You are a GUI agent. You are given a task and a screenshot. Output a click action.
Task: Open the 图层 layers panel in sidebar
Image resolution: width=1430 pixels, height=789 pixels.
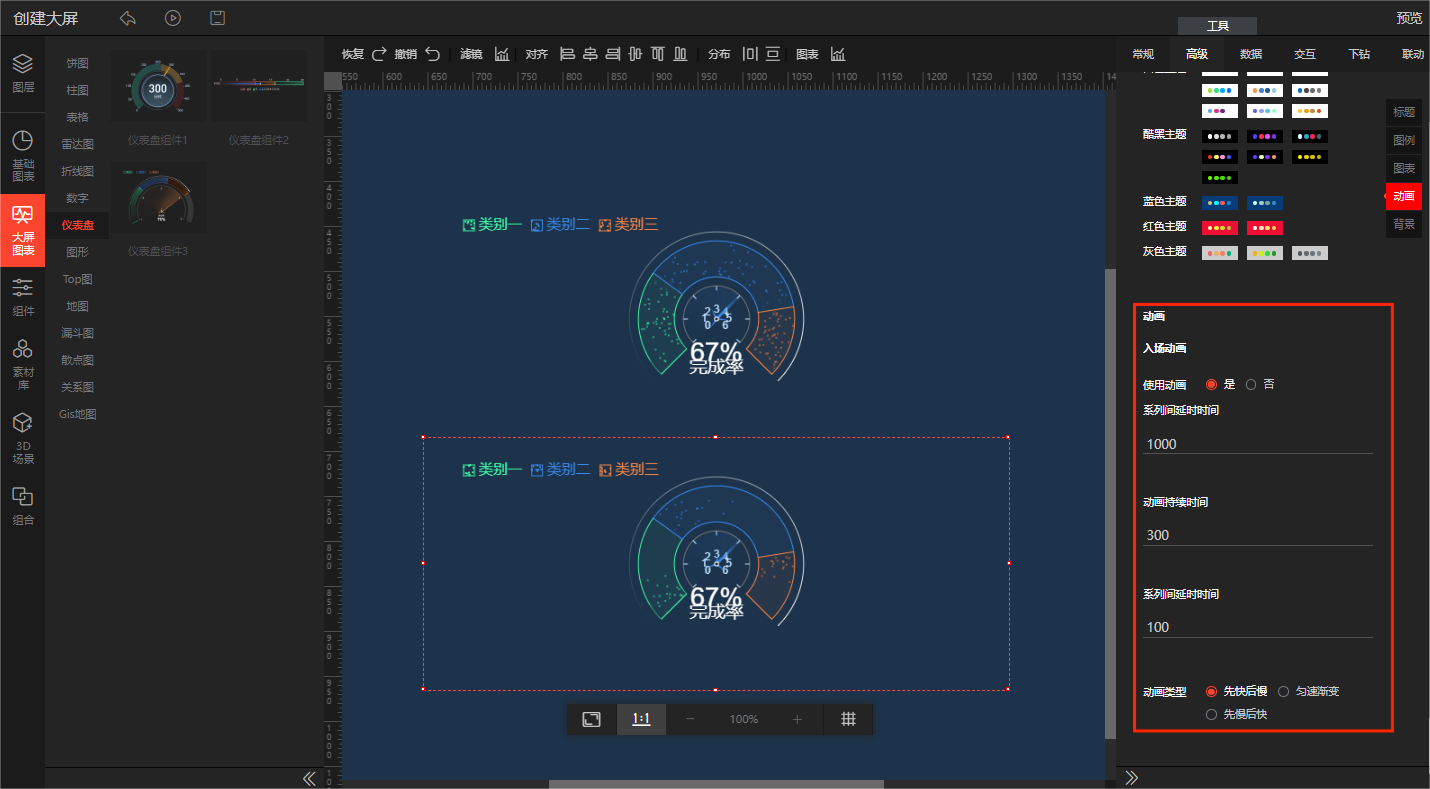tap(22, 73)
